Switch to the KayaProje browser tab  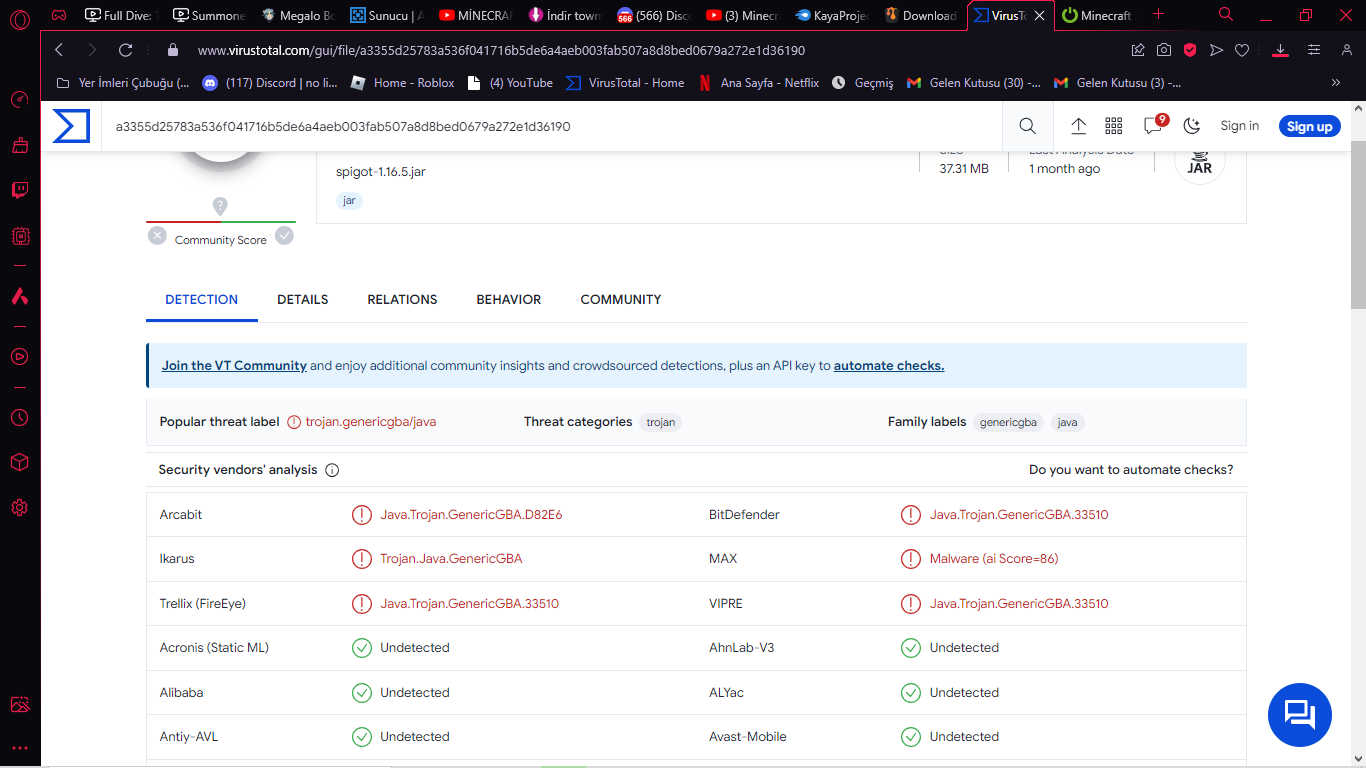click(x=833, y=15)
